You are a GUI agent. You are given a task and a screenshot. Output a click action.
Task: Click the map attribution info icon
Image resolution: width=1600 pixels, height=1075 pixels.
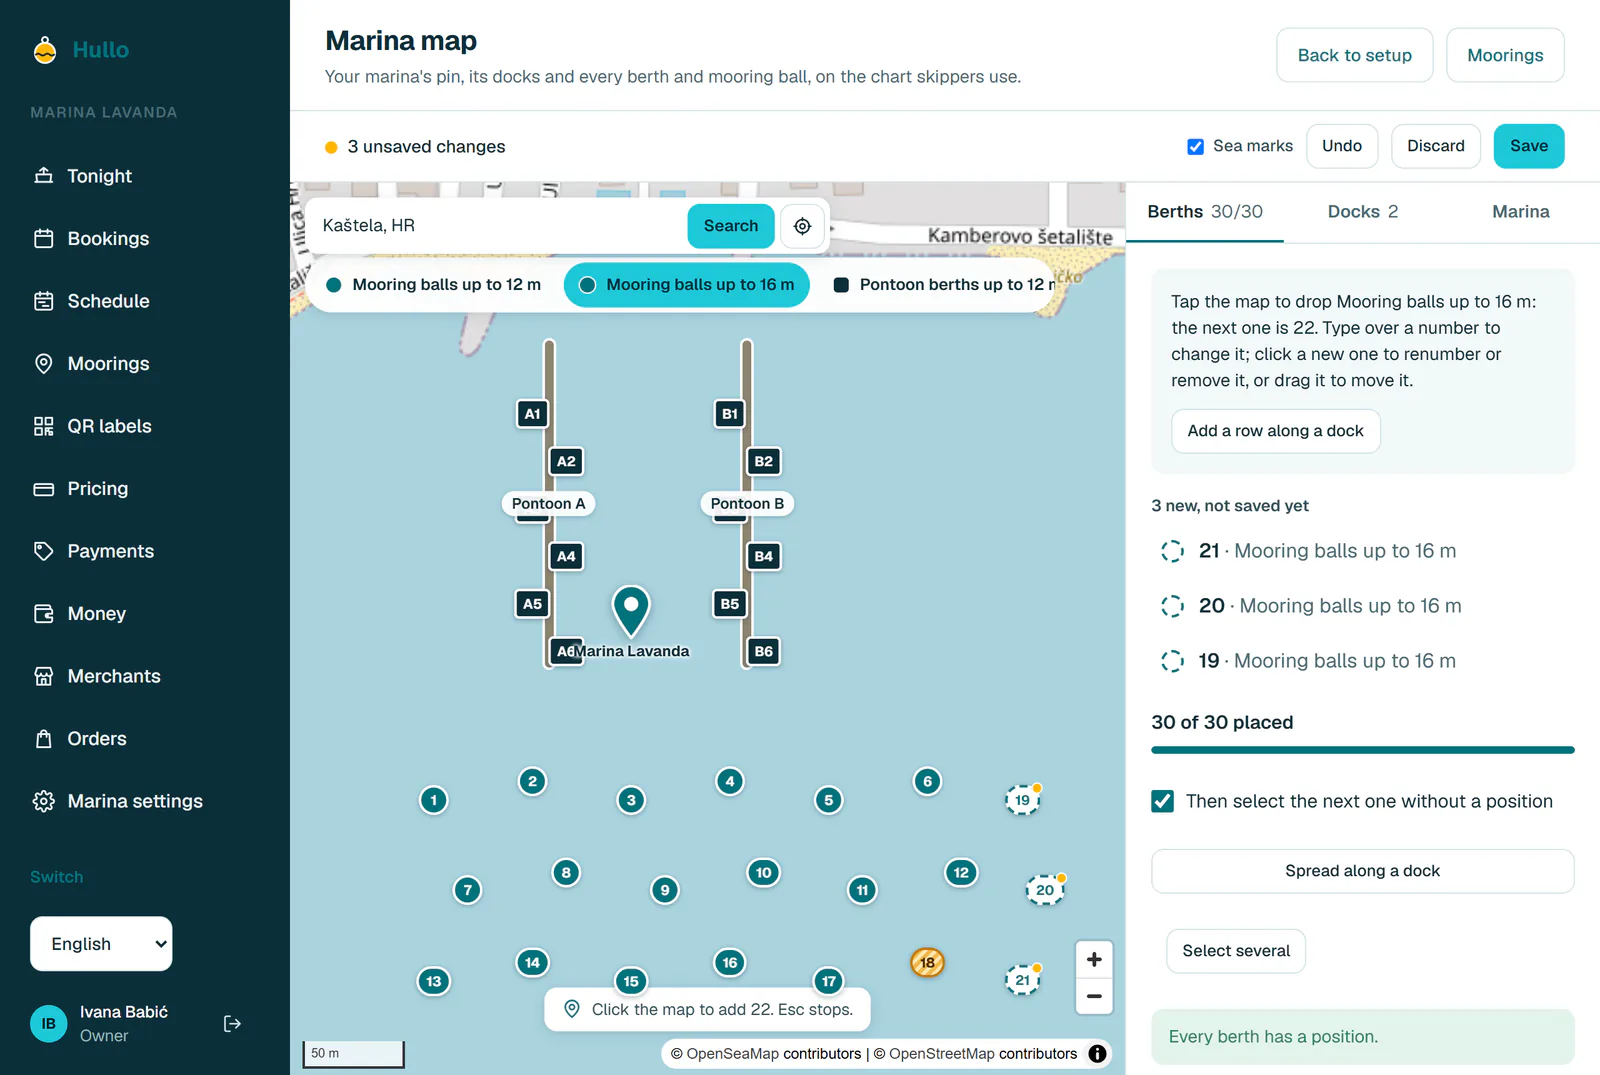point(1097,1053)
